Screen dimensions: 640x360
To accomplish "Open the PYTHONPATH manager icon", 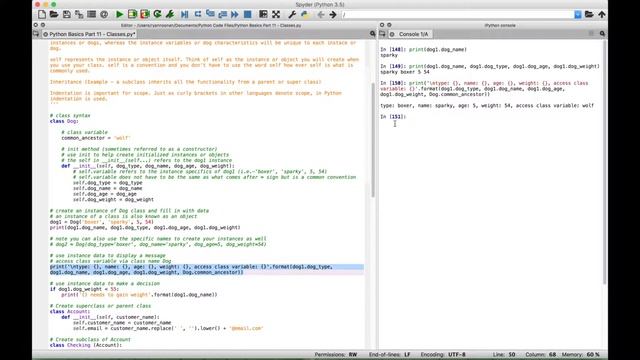I will (x=304, y=14).
